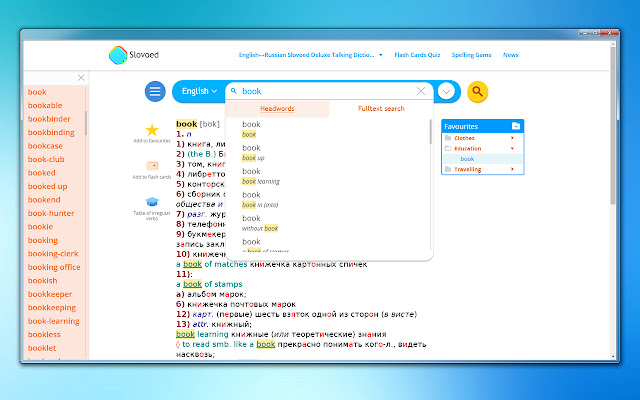Select the 'book in (into)' search result
The image size is (640, 400).
327,200
